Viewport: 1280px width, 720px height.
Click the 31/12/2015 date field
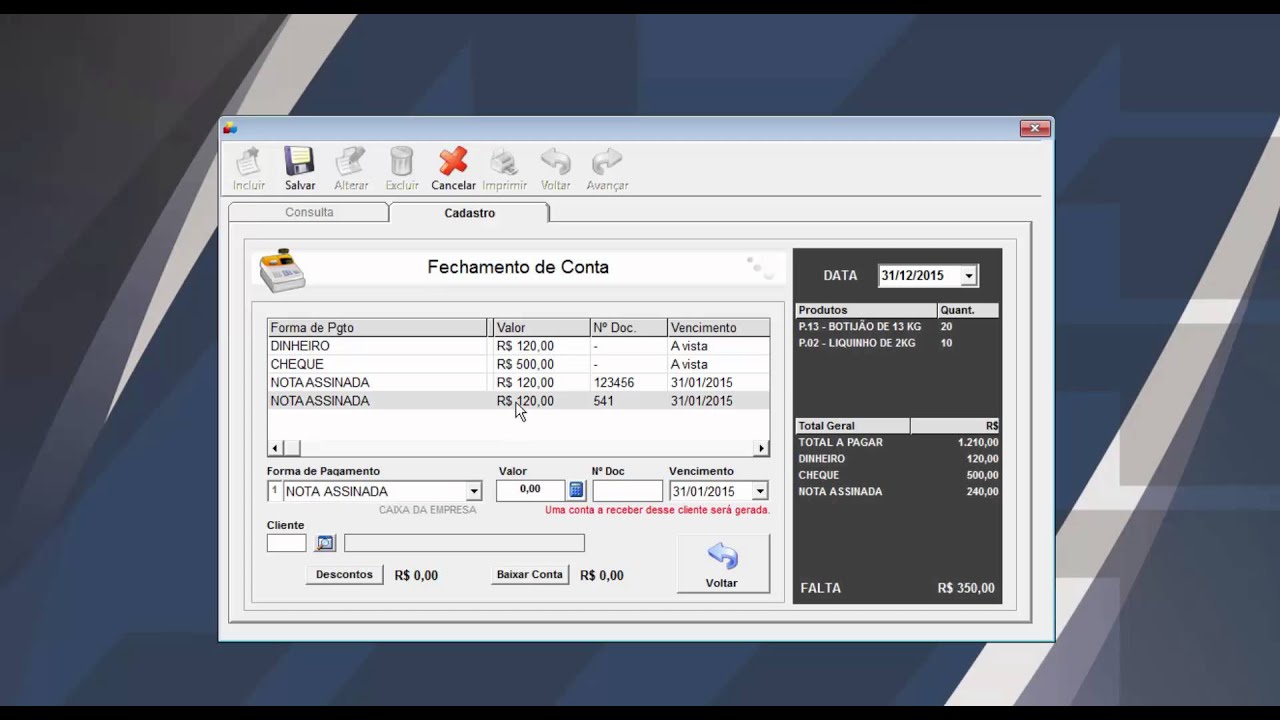(x=919, y=276)
